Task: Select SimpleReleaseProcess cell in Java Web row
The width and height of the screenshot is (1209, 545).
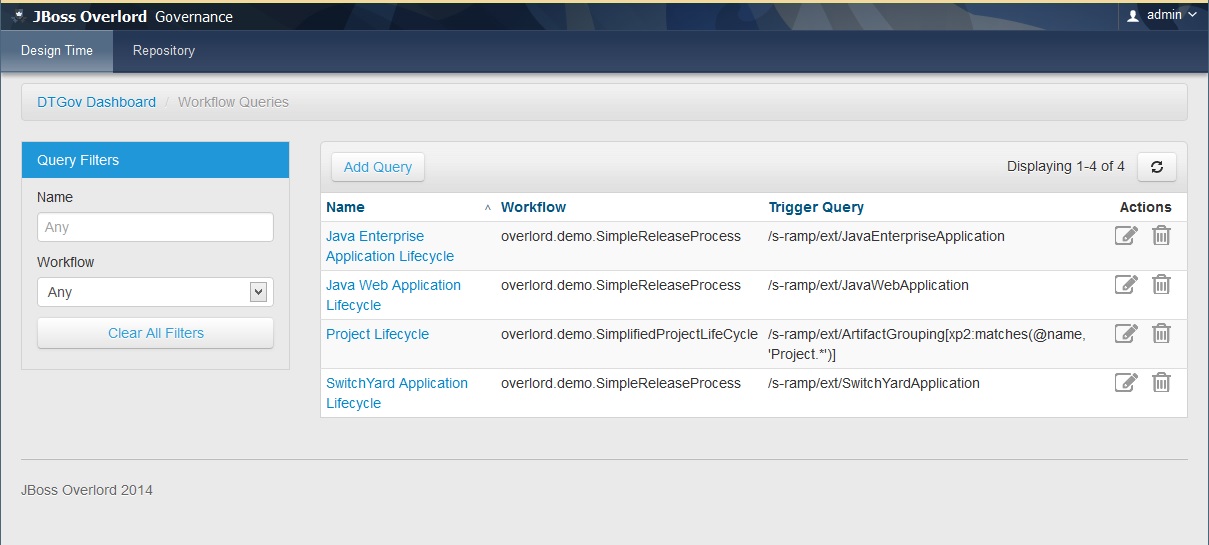Action: click(621, 285)
